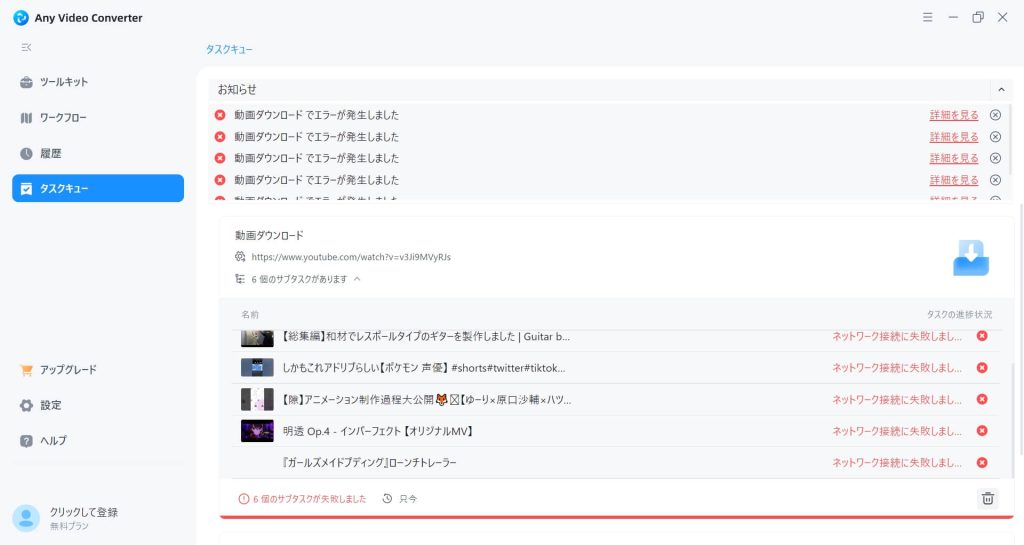The height and width of the screenshot is (545, 1024).
Task: Click failed status icon for アニメーション row
Action: (982, 399)
